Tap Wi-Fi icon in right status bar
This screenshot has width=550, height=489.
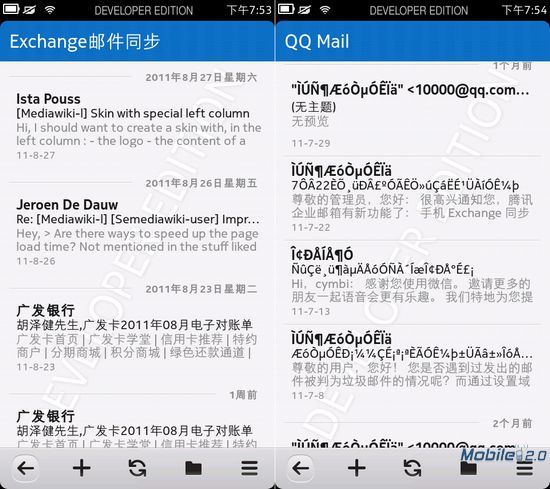325,9
